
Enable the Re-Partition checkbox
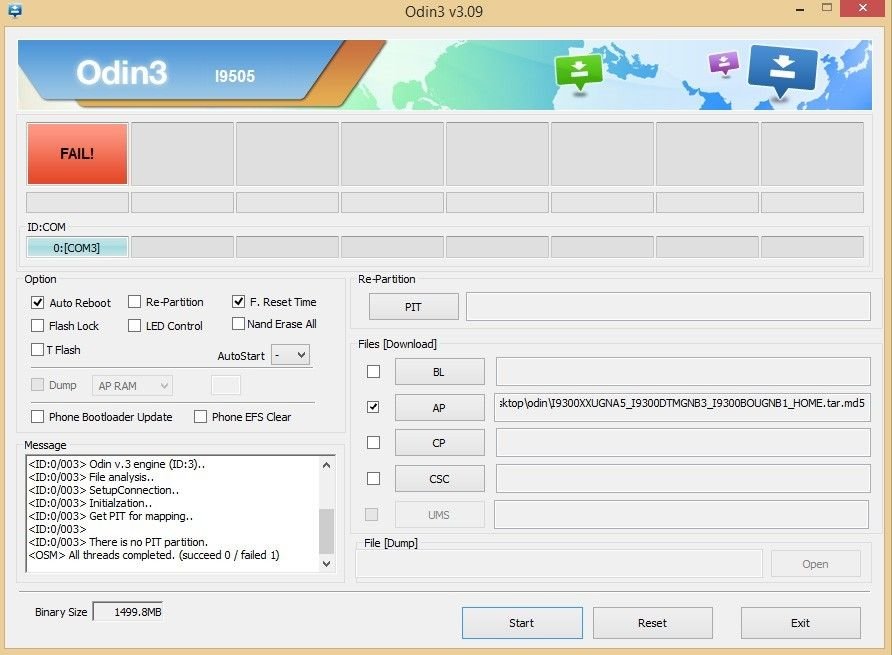click(x=134, y=302)
